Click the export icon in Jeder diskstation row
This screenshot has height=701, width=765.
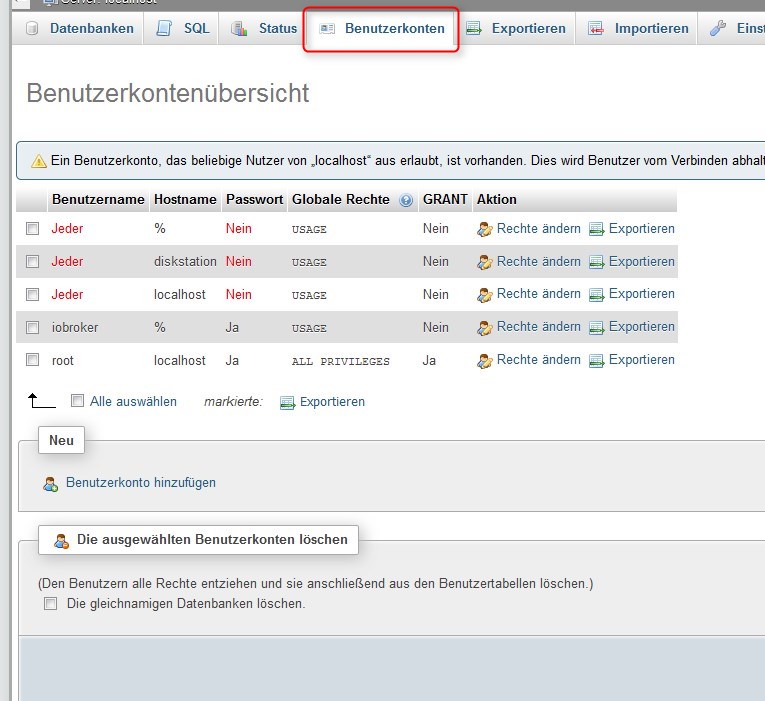(x=596, y=262)
